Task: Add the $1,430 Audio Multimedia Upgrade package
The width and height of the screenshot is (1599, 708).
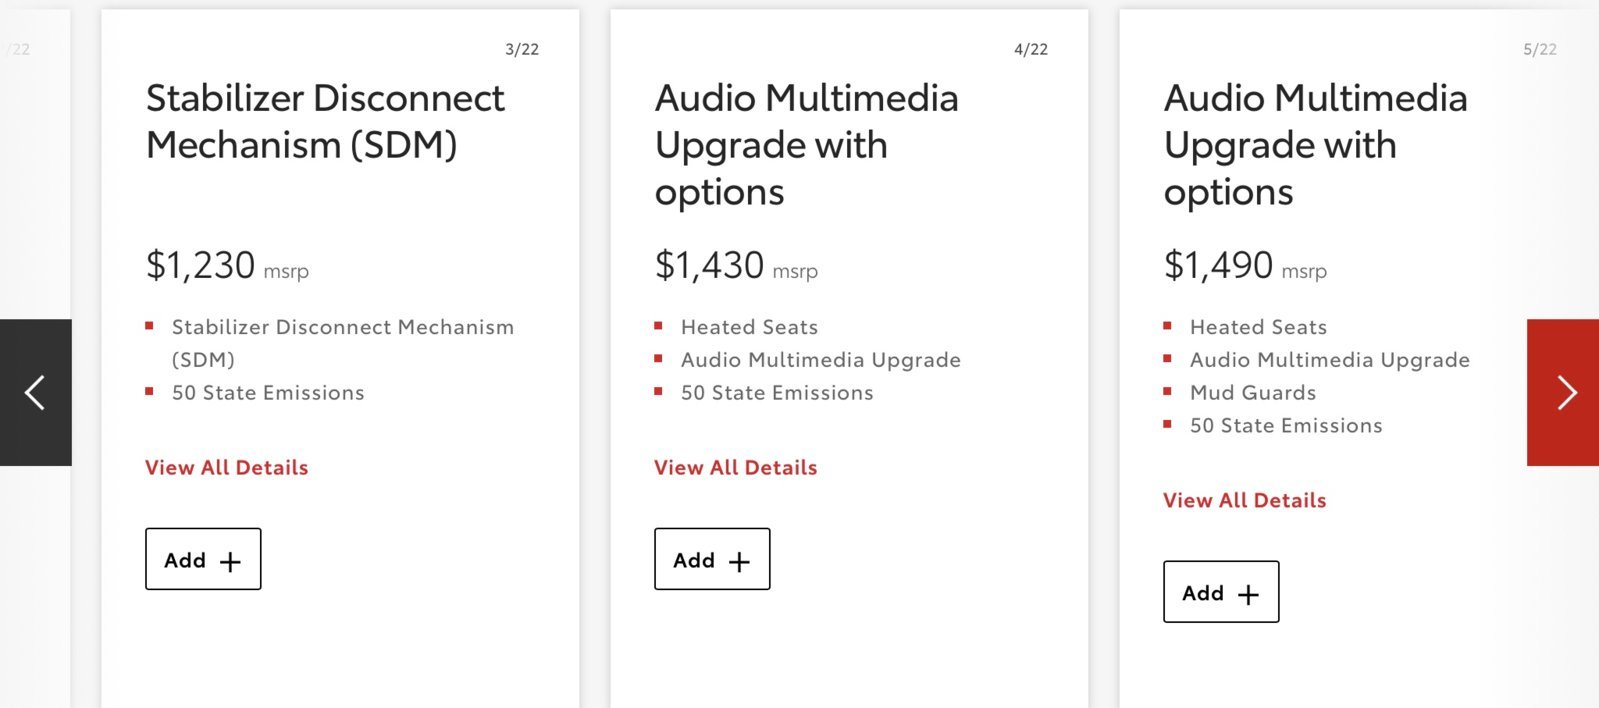Action: (x=712, y=559)
